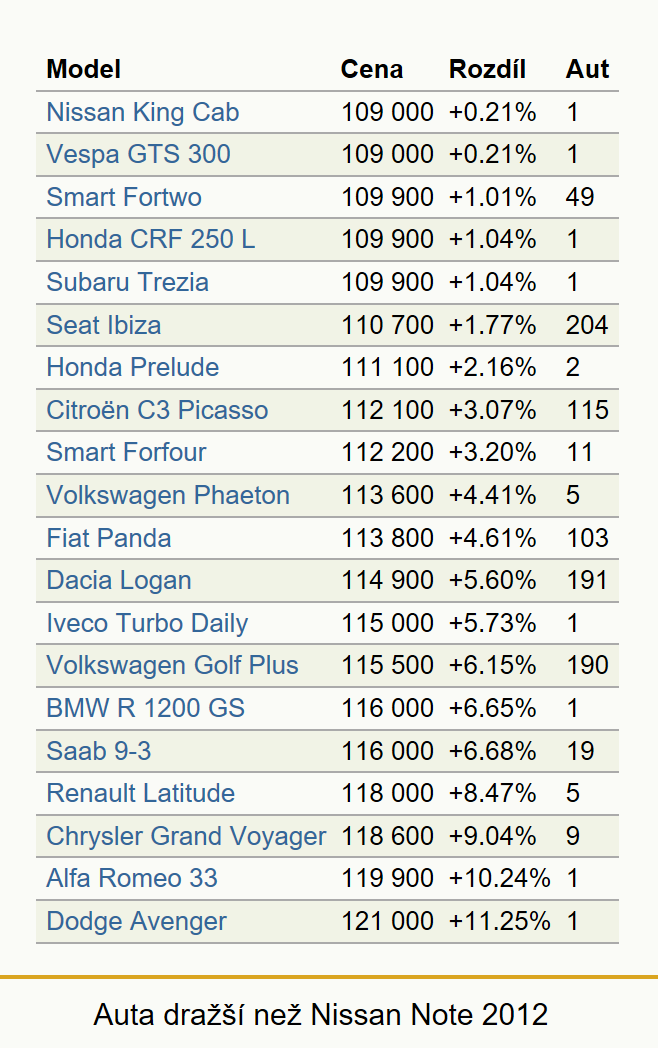
Task: Open the Dacia Logan link
Action: (x=119, y=580)
